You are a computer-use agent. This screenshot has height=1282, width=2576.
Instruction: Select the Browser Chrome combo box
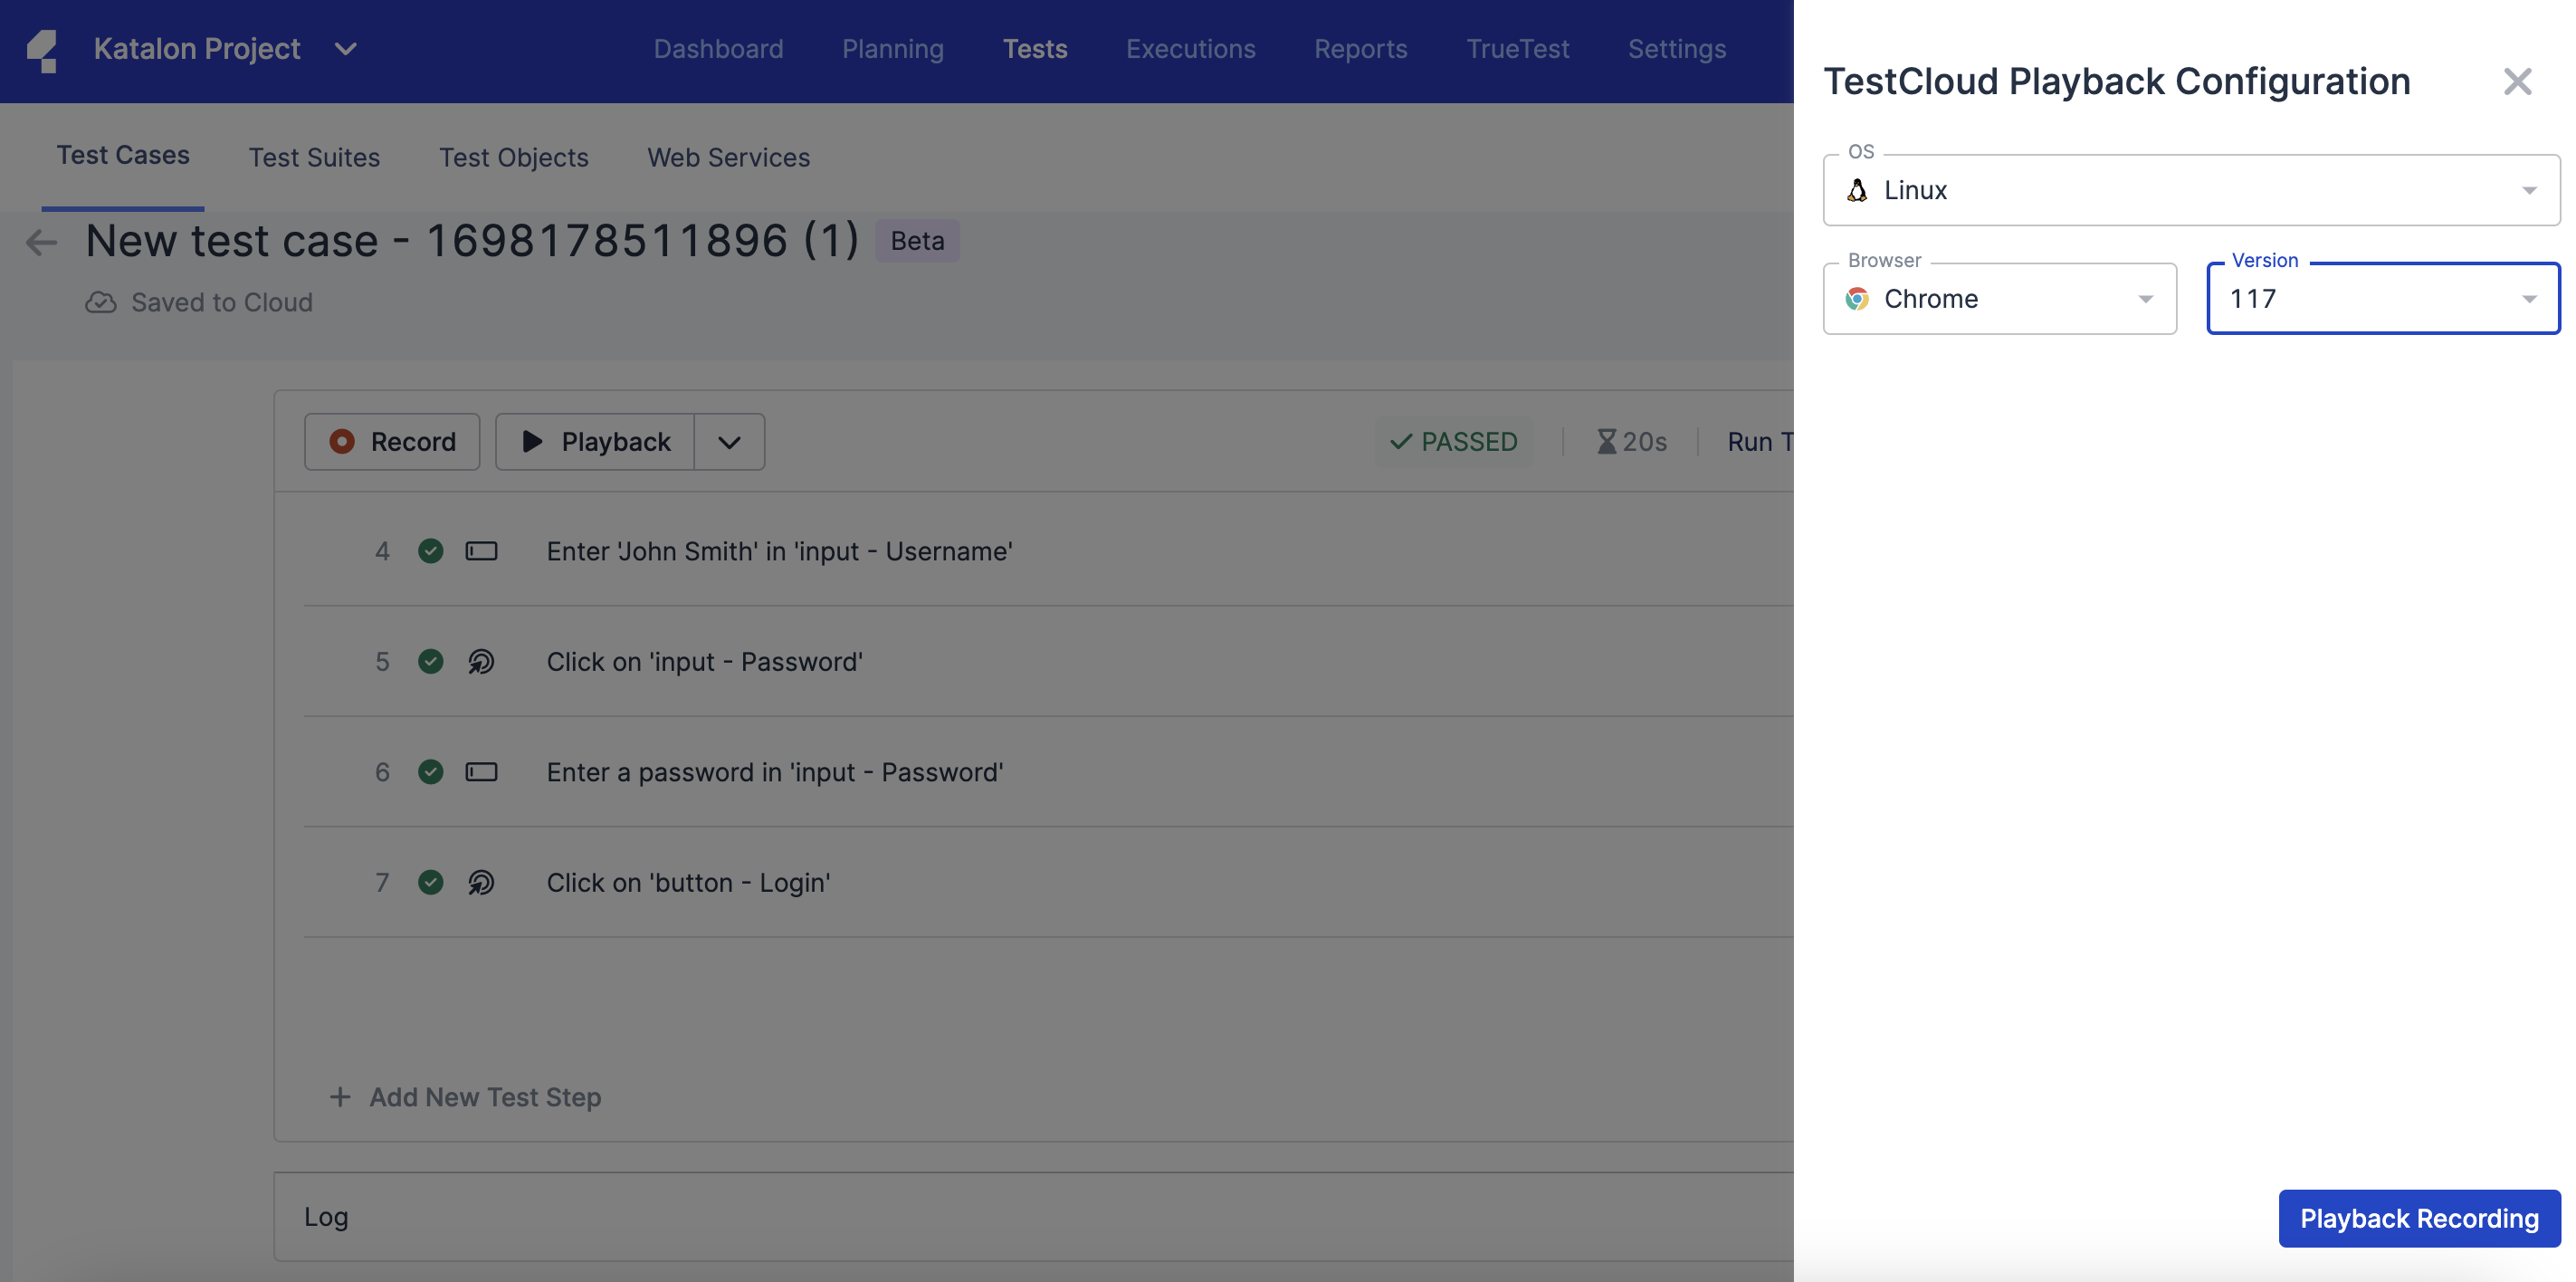coord(1999,298)
